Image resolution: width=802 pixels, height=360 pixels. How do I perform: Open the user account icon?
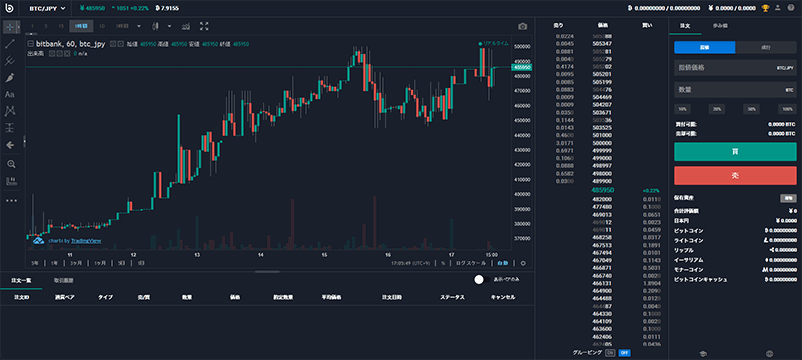[778, 8]
